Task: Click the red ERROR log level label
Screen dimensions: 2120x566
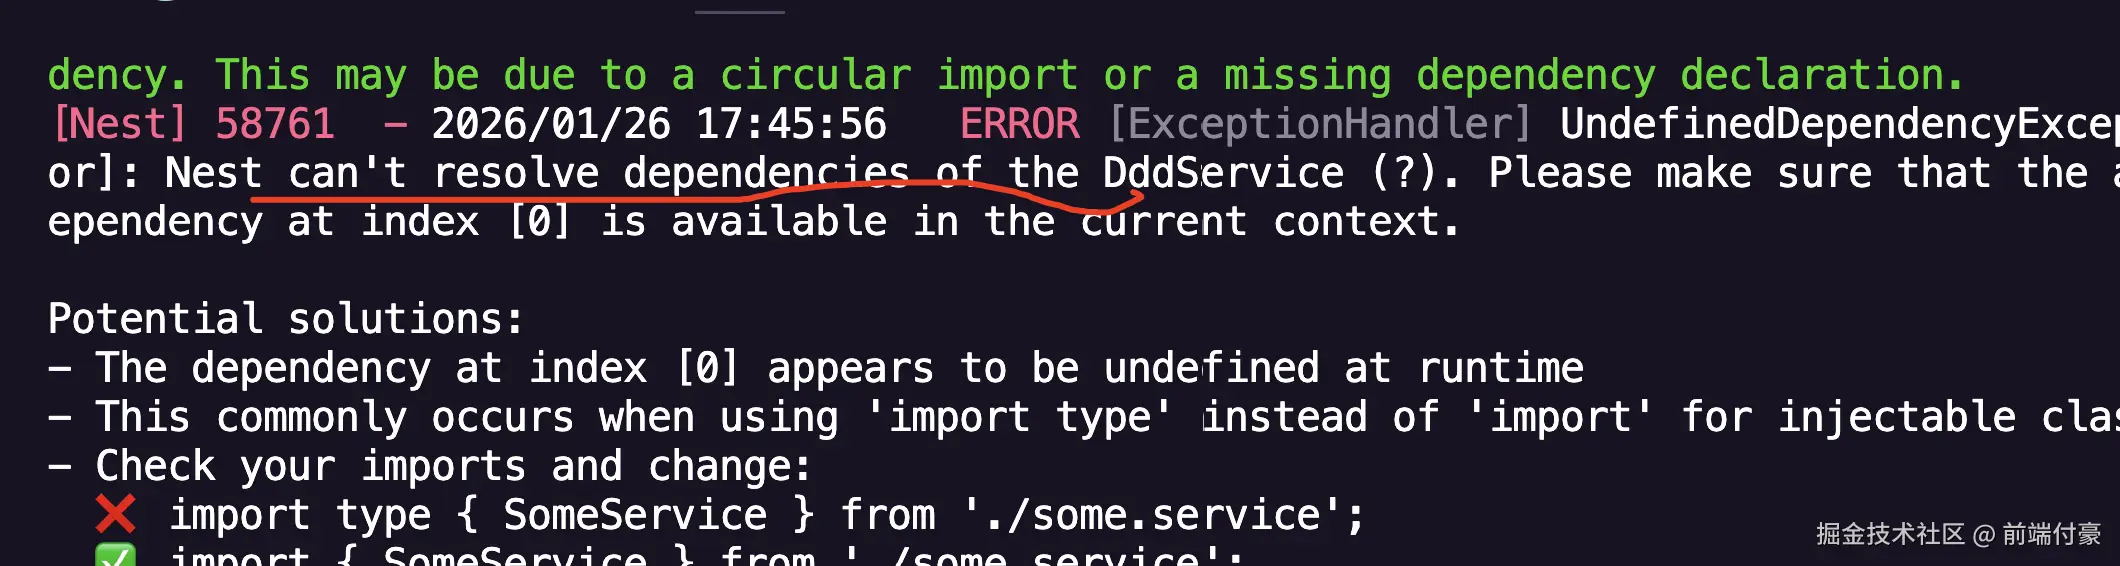Action: click(1019, 124)
